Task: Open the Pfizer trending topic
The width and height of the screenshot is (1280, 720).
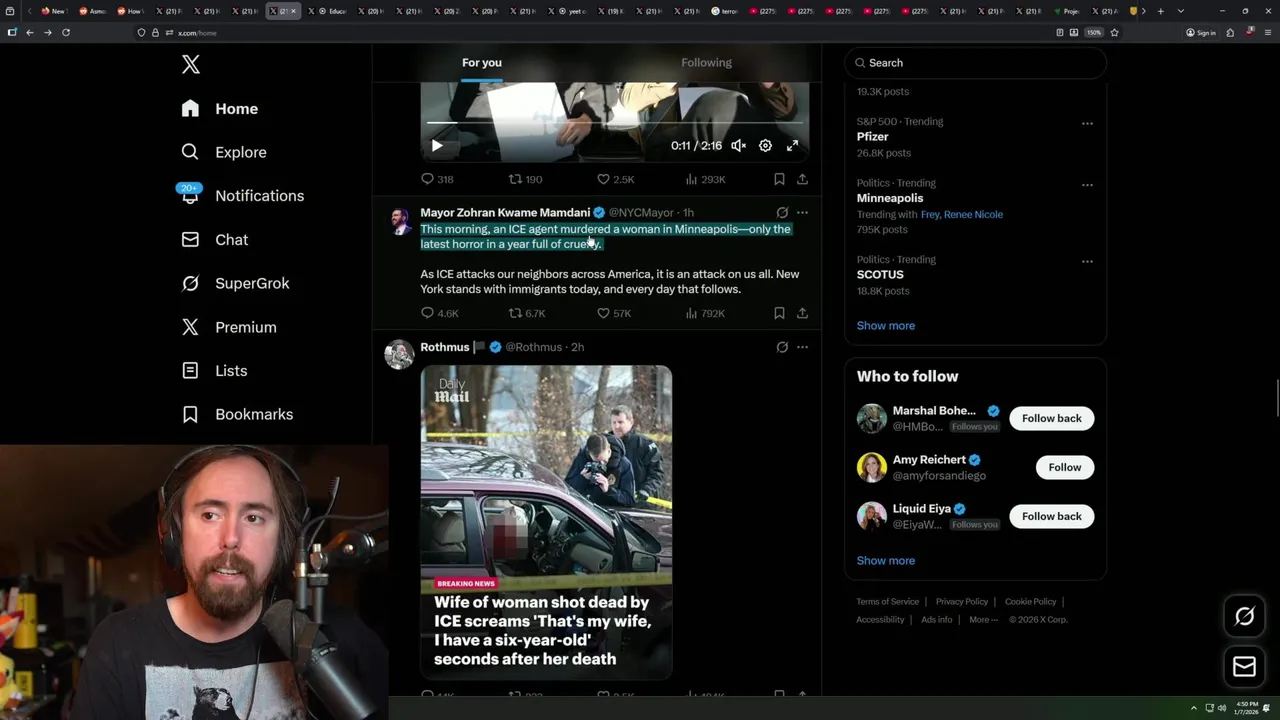Action: pyautogui.click(x=873, y=137)
